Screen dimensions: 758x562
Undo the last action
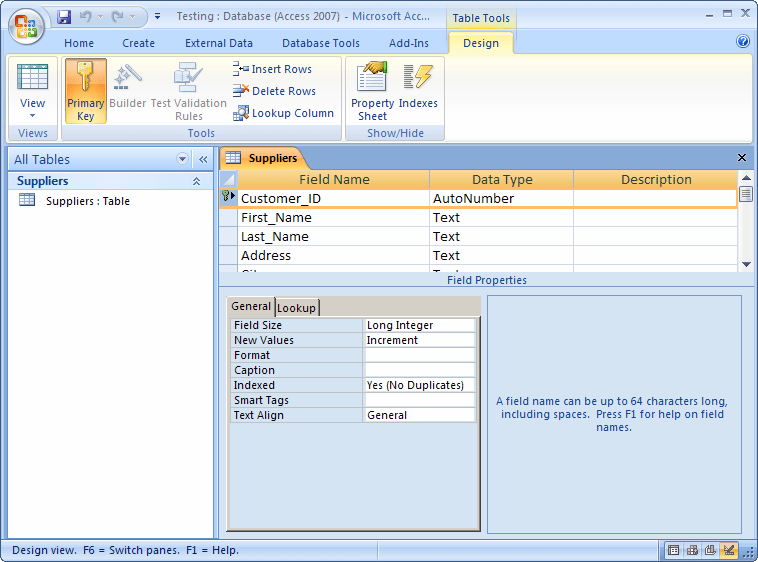[x=86, y=17]
